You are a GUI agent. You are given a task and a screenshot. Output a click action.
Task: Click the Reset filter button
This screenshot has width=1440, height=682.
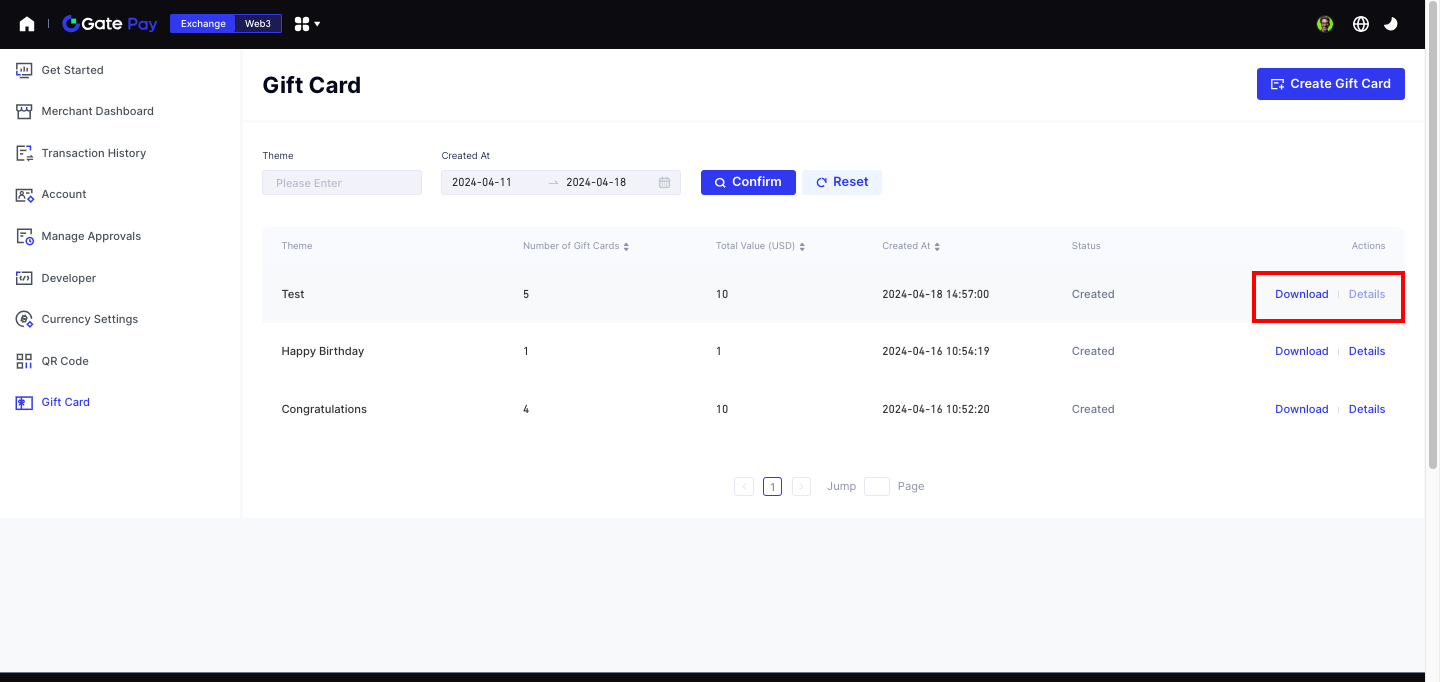[841, 182]
